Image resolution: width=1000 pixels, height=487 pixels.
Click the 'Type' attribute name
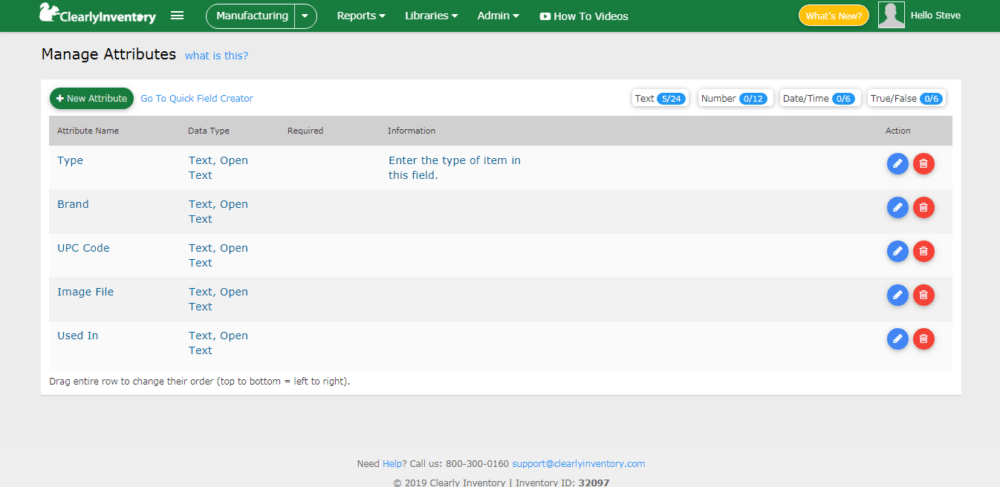click(70, 161)
